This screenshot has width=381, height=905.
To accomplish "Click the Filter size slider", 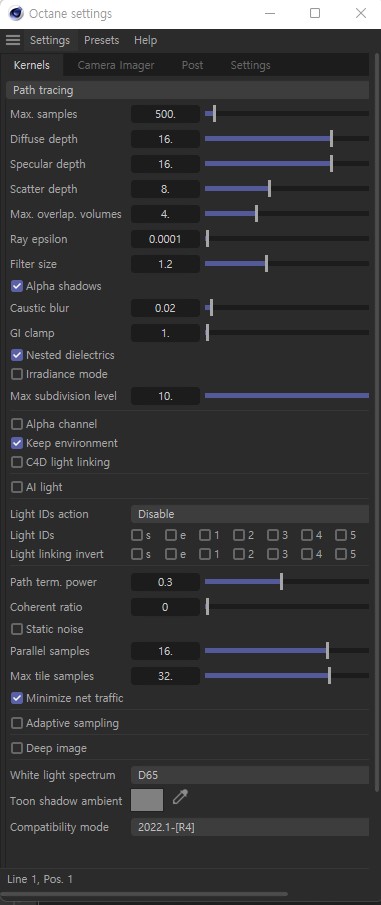I will (287, 264).
